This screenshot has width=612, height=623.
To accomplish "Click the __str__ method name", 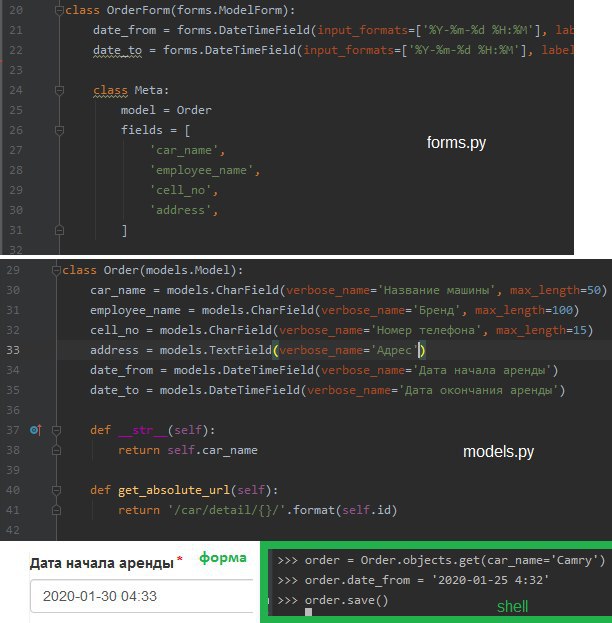I will click(x=143, y=430).
